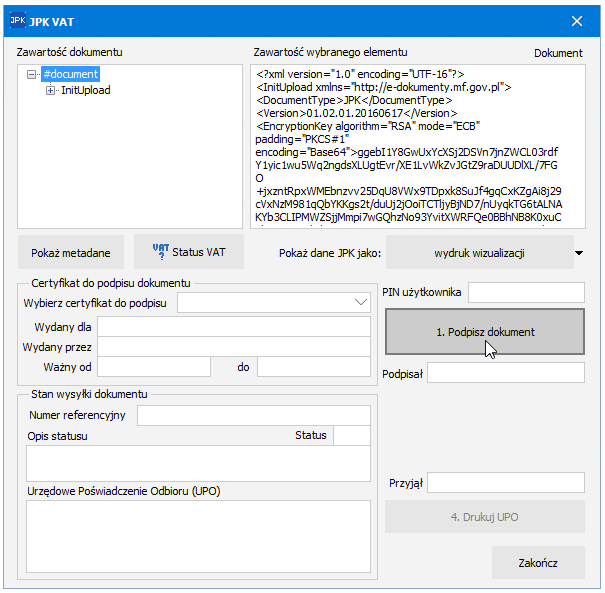Click the Ważny od date field

click(153, 367)
